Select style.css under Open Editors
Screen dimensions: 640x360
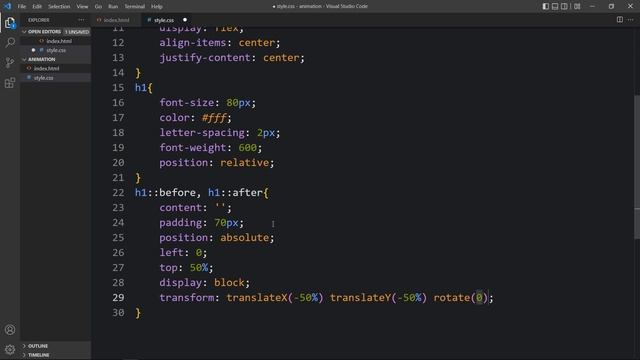[56, 50]
